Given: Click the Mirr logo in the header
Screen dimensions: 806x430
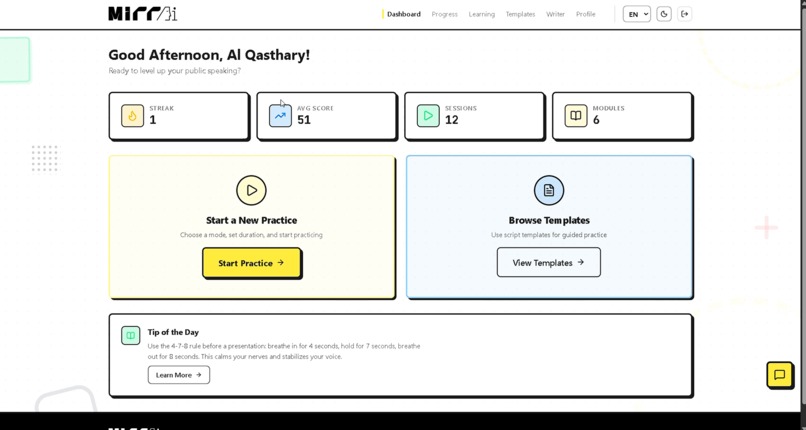Looking at the screenshot, I should (142, 14).
